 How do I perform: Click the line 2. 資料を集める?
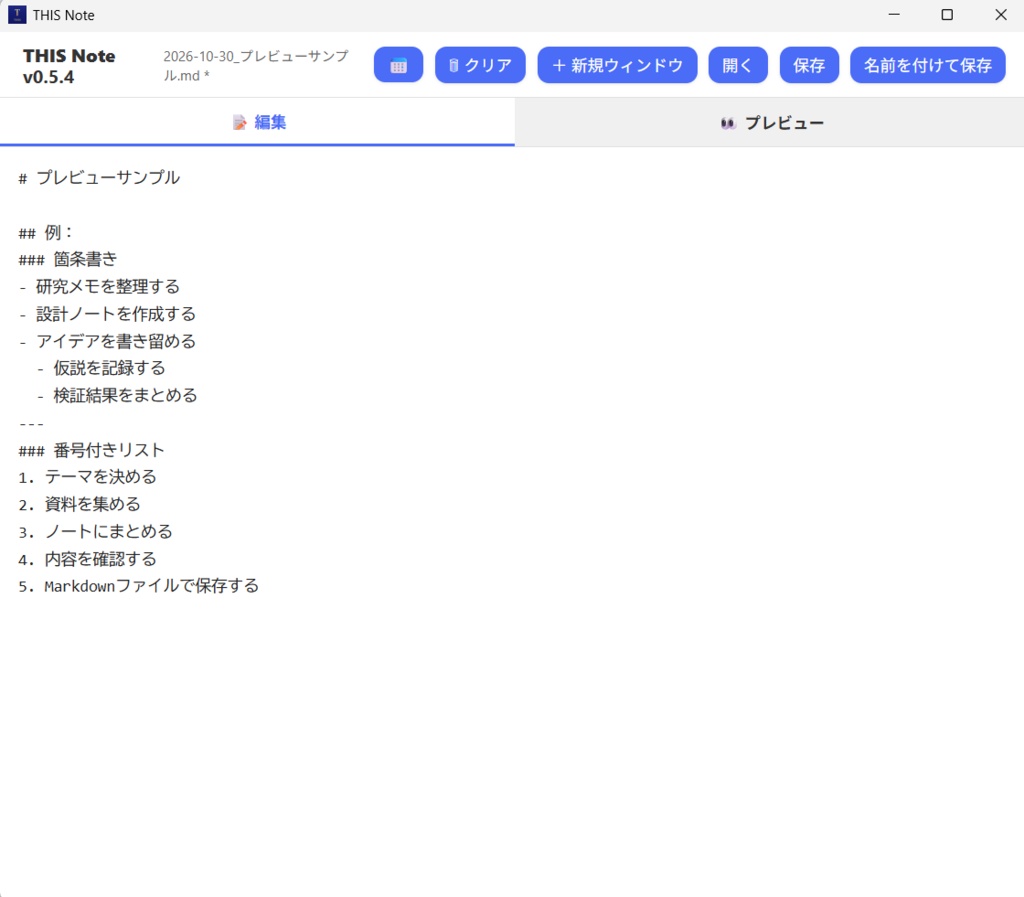(x=80, y=505)
